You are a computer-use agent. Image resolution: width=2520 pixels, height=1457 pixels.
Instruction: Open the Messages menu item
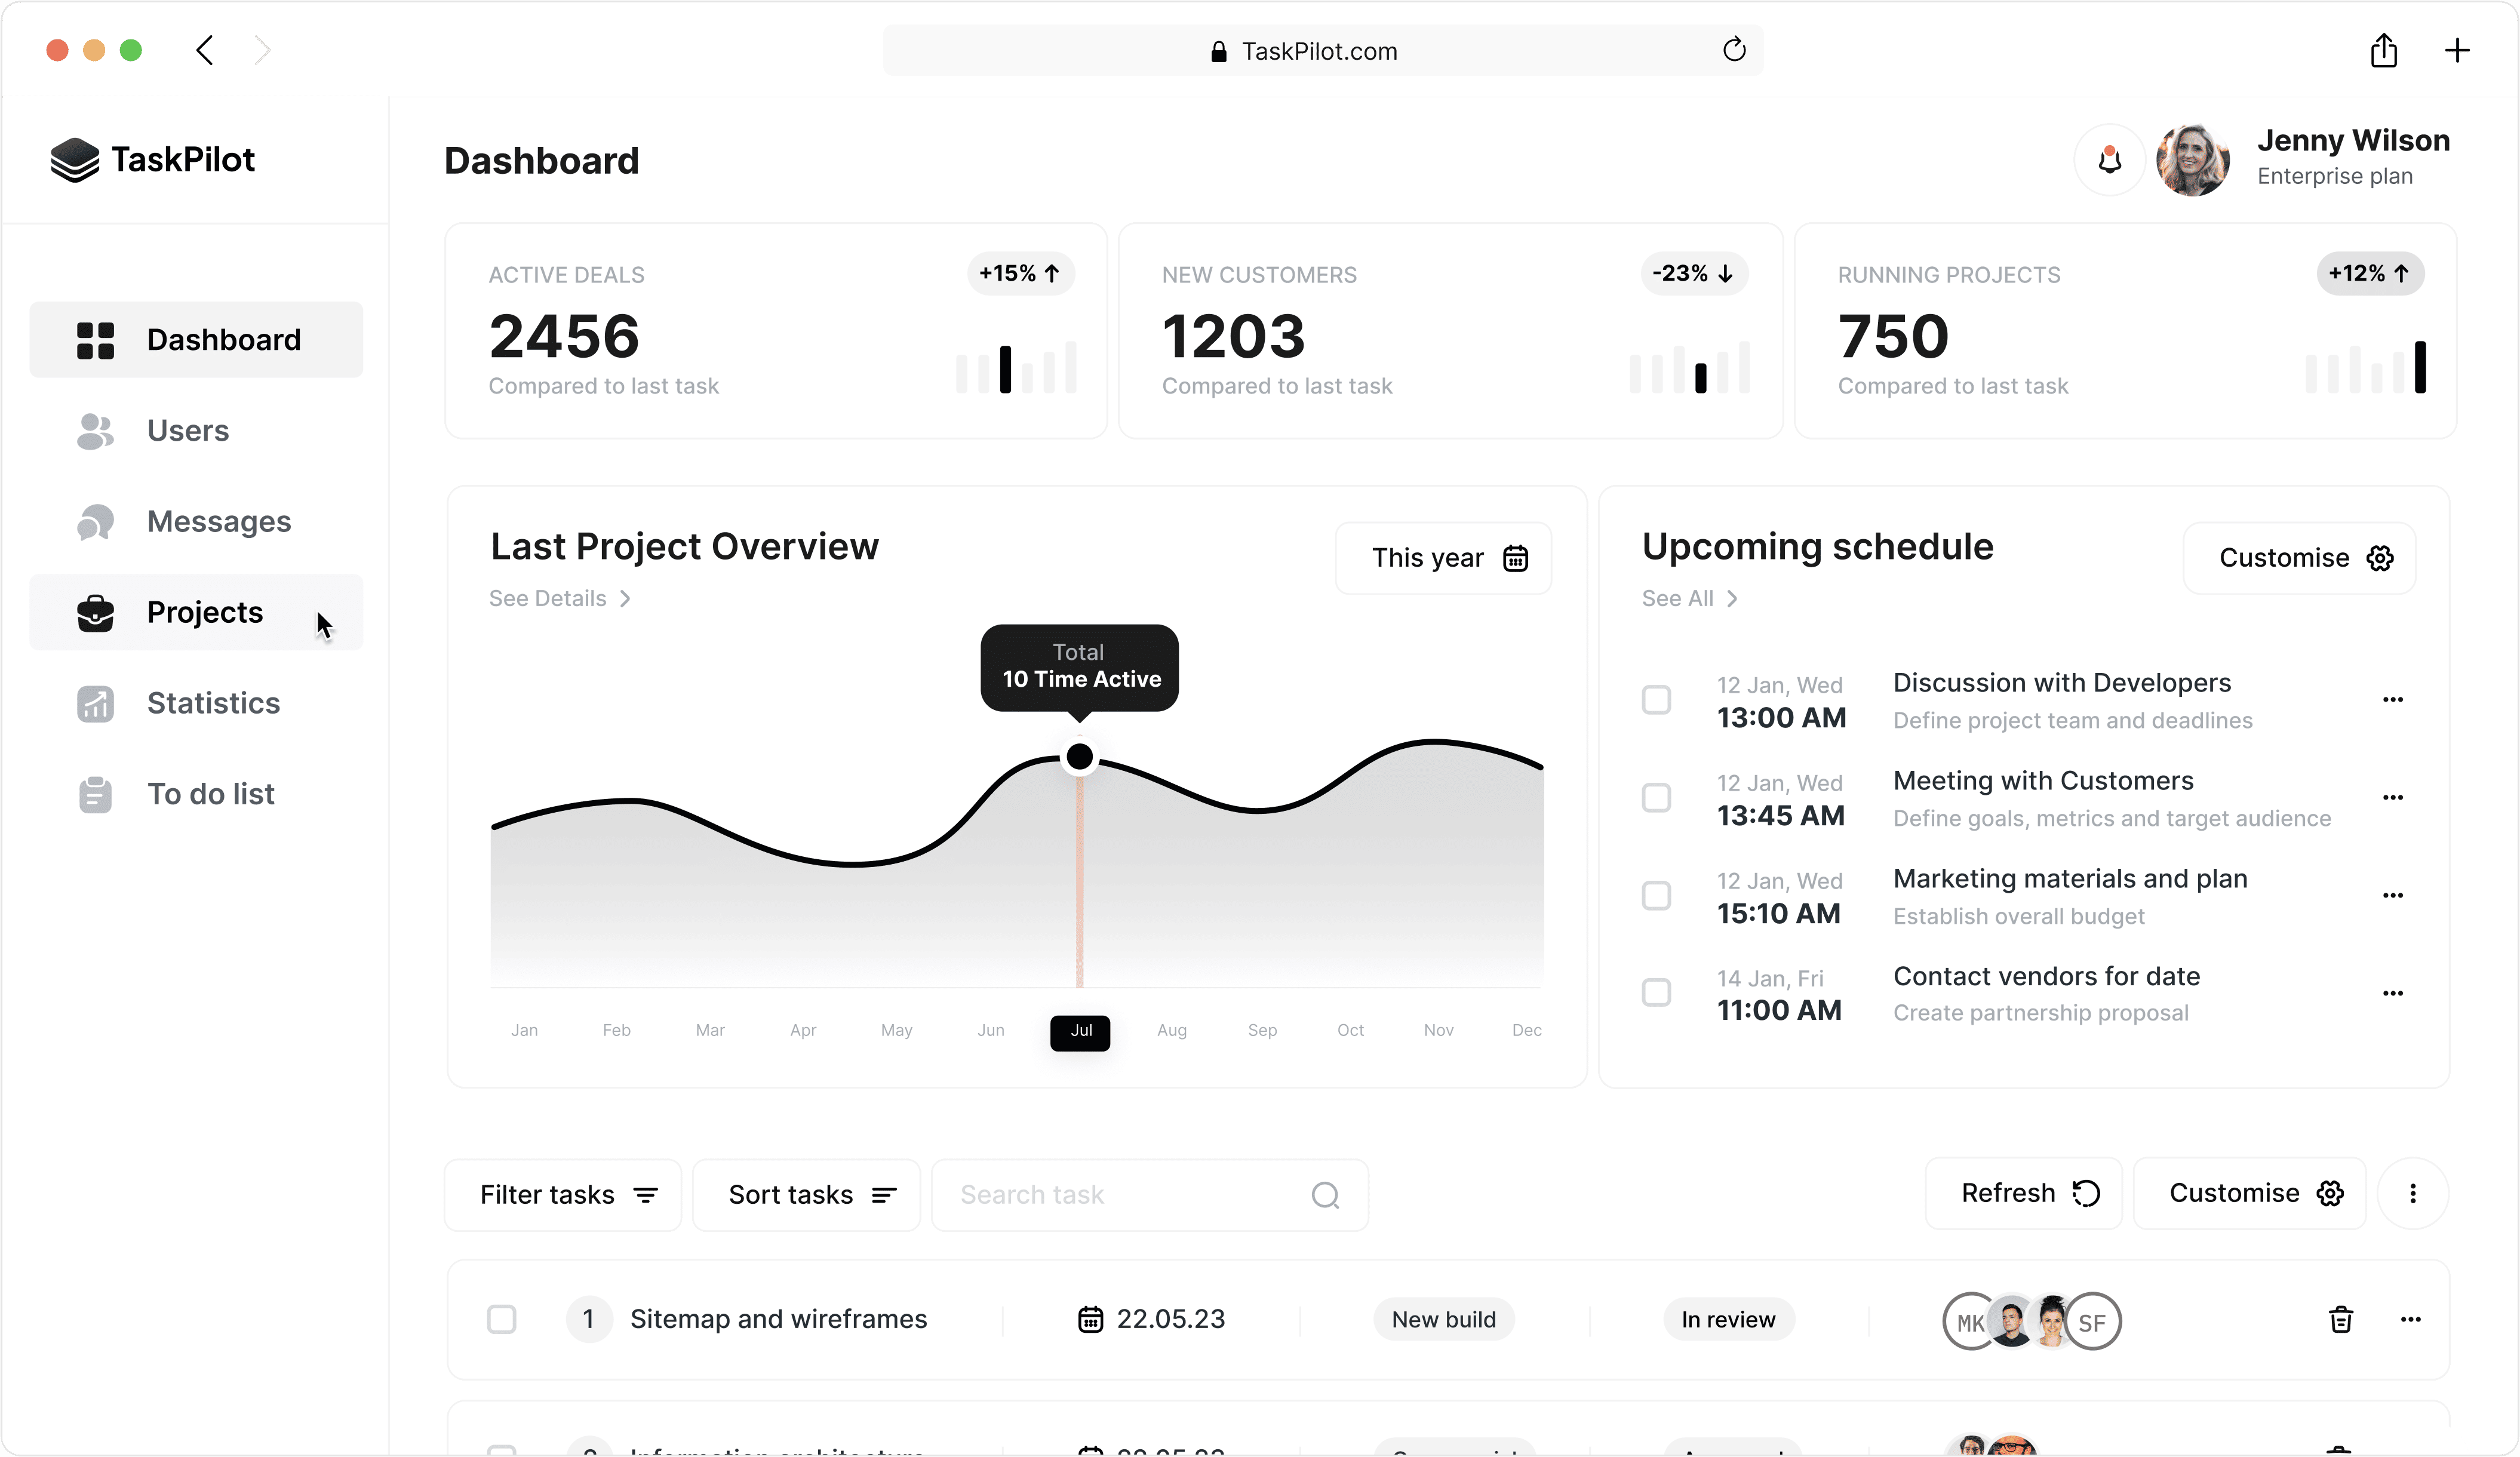(x=196, y=522)
